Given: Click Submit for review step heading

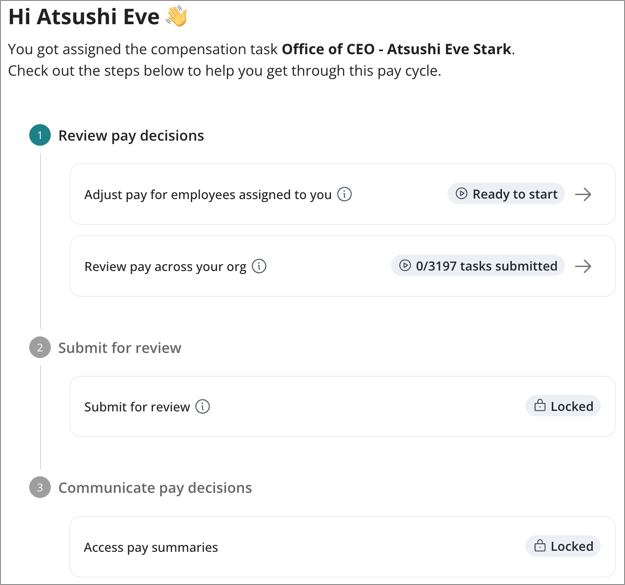Looking at the screenshot, I should point(120,348).
